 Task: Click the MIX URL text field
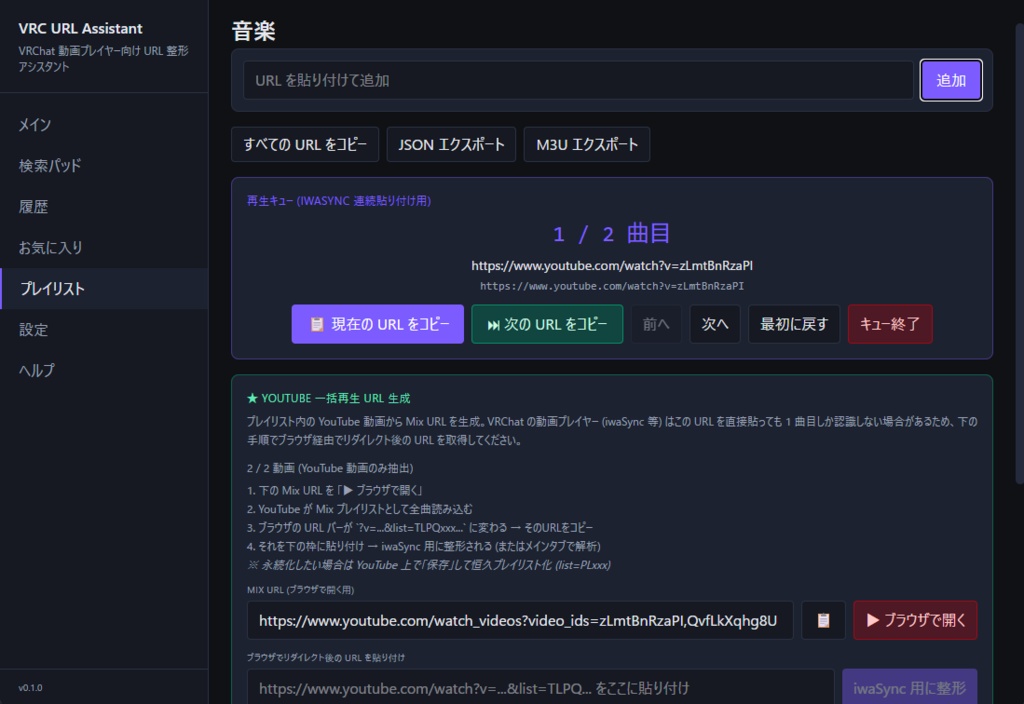(x=520, y=620)
